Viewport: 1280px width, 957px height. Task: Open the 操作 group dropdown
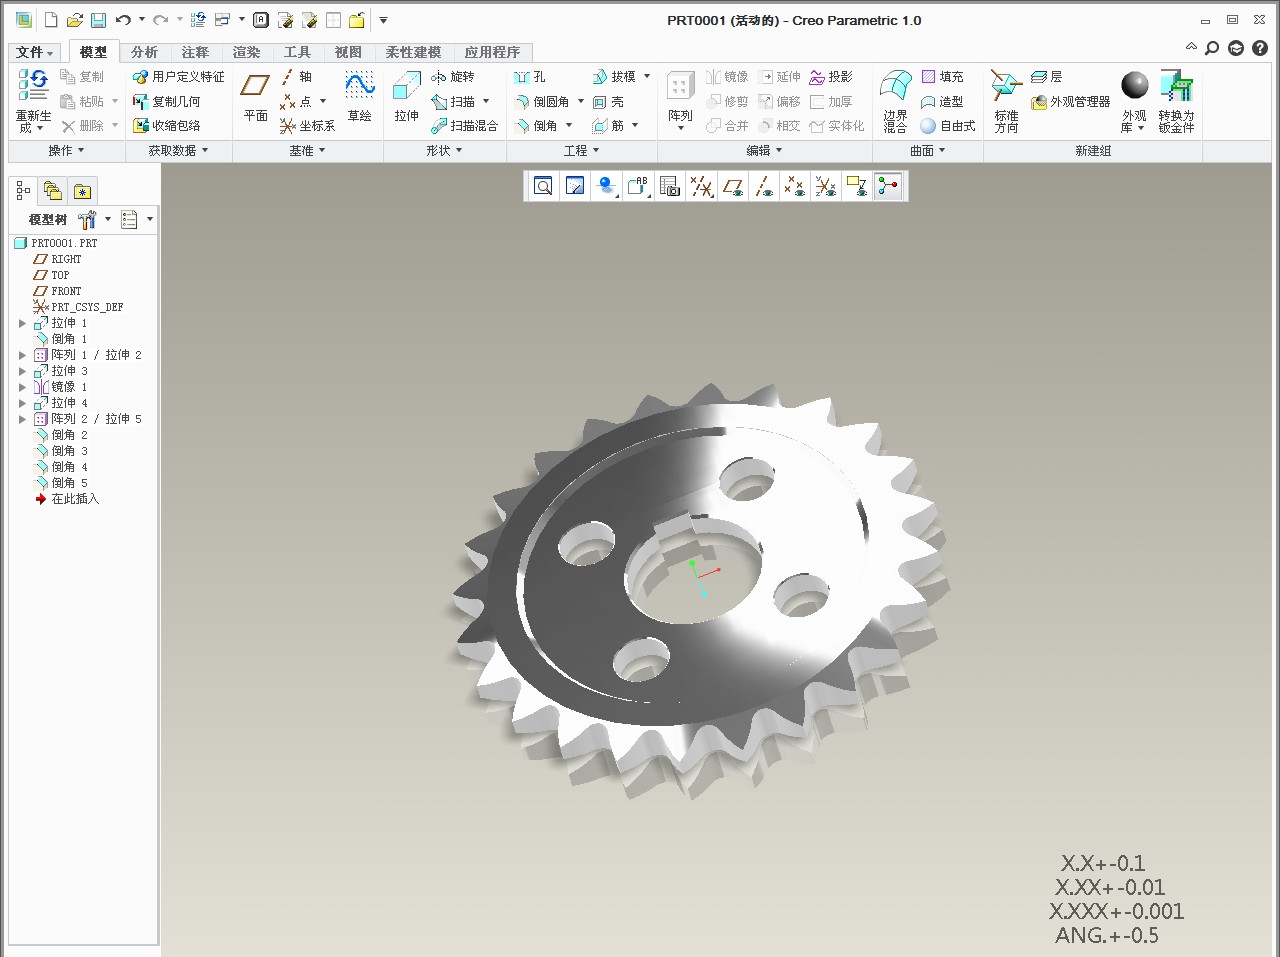pyautogui.click(x=67, y=151)
